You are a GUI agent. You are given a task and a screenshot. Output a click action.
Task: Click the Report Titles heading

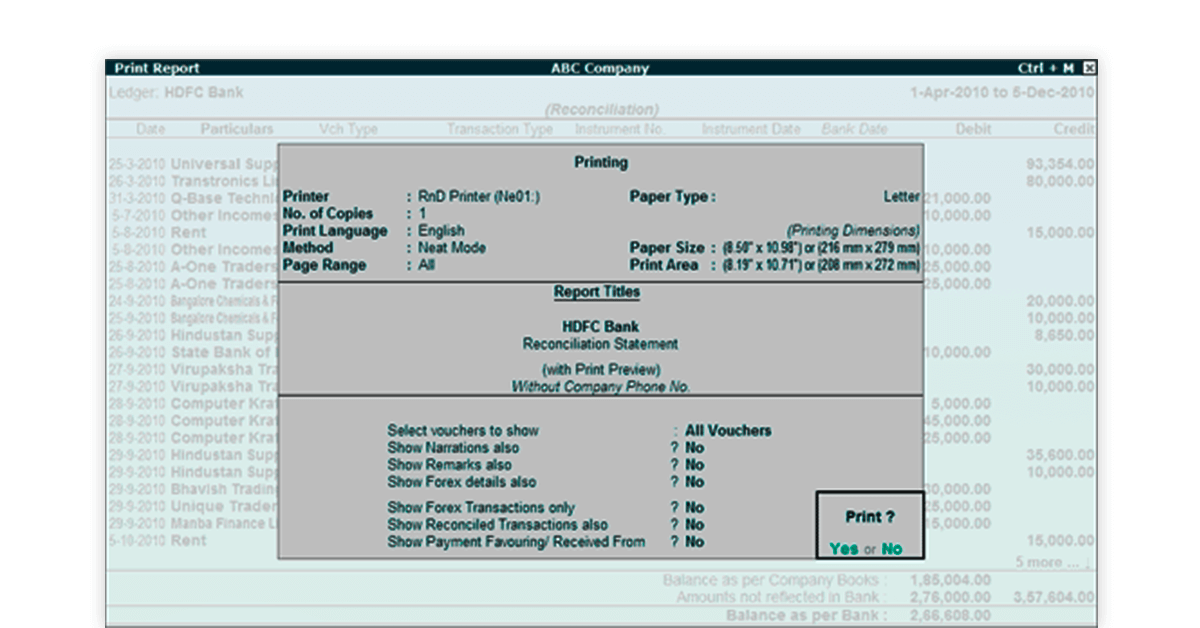[597, 292]
